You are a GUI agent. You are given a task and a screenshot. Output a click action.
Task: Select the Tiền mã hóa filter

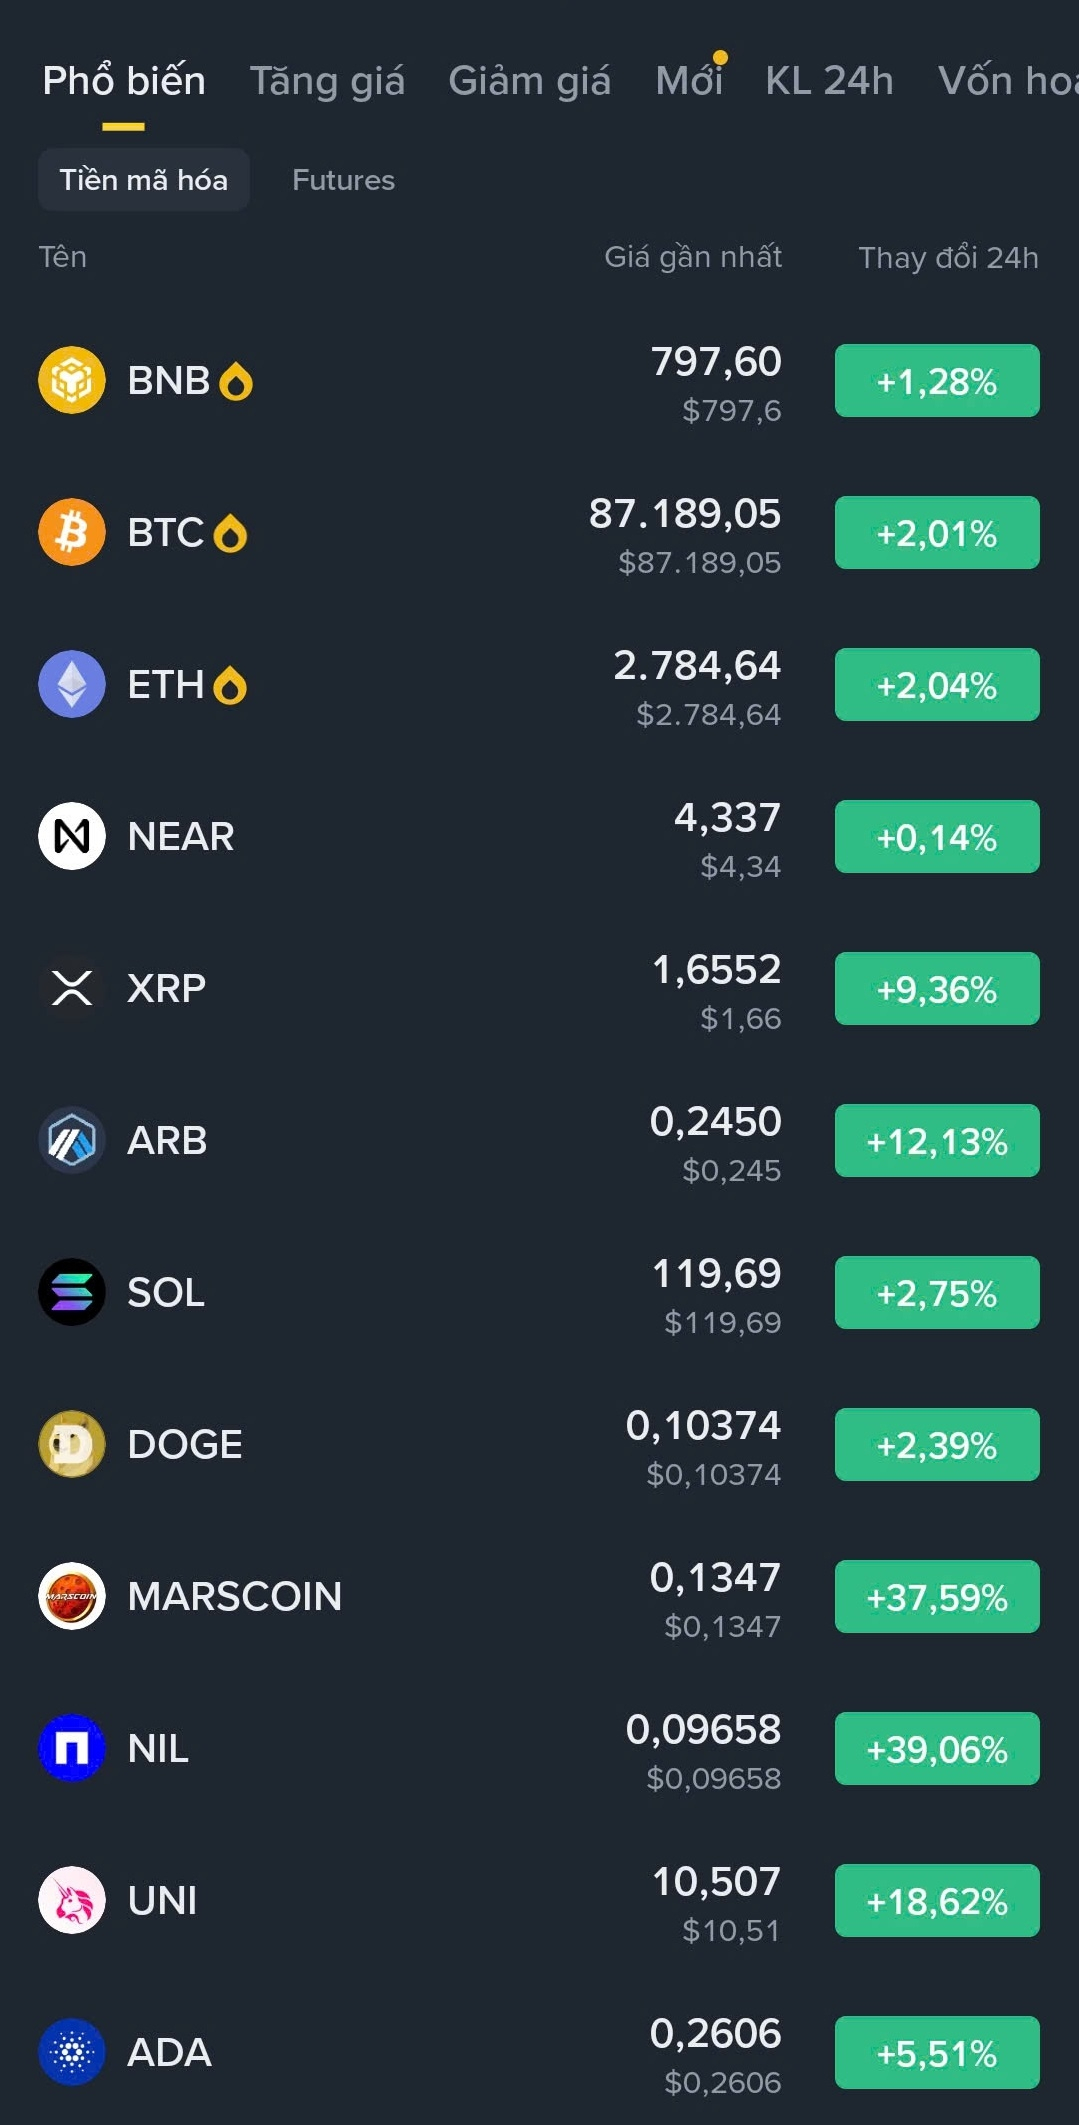click(x=143, y=180)
